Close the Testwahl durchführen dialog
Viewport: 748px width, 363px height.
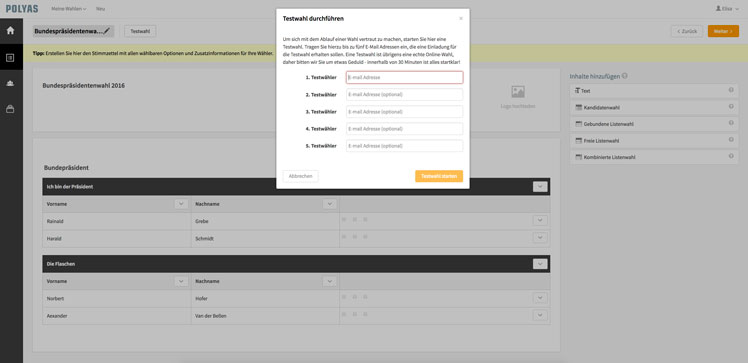[x=461, y=19]
